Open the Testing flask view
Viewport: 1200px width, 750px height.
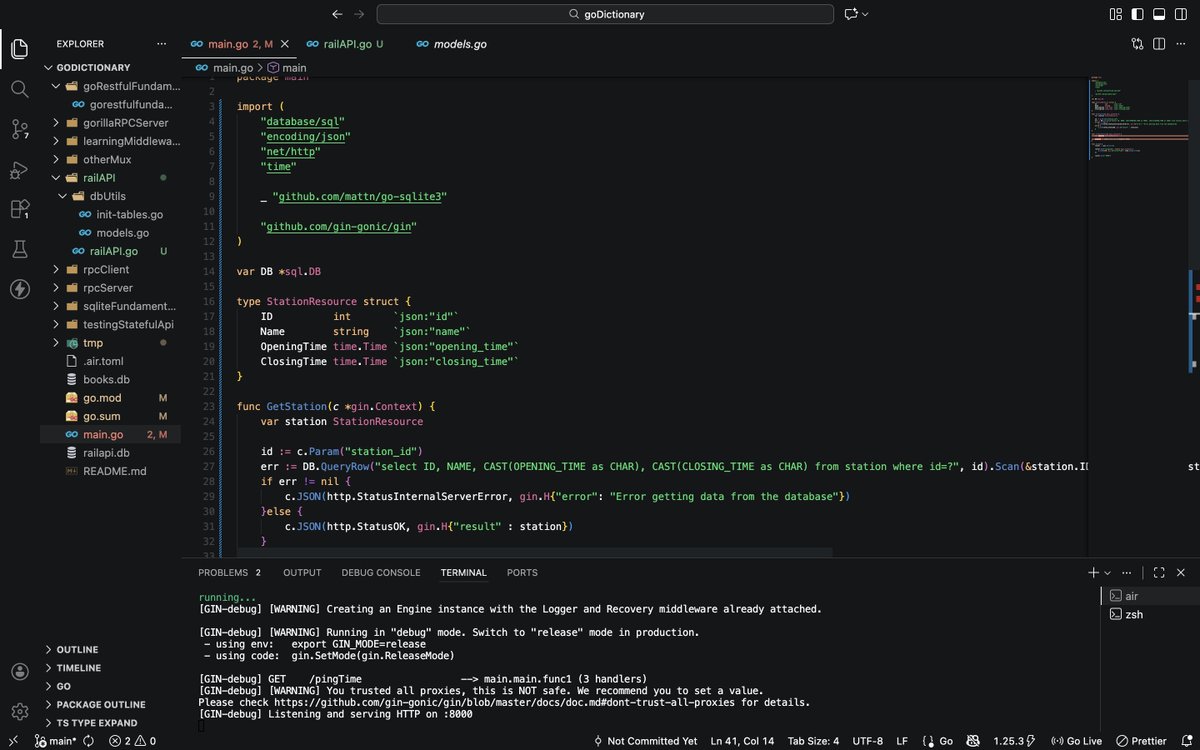coord(20,249)
